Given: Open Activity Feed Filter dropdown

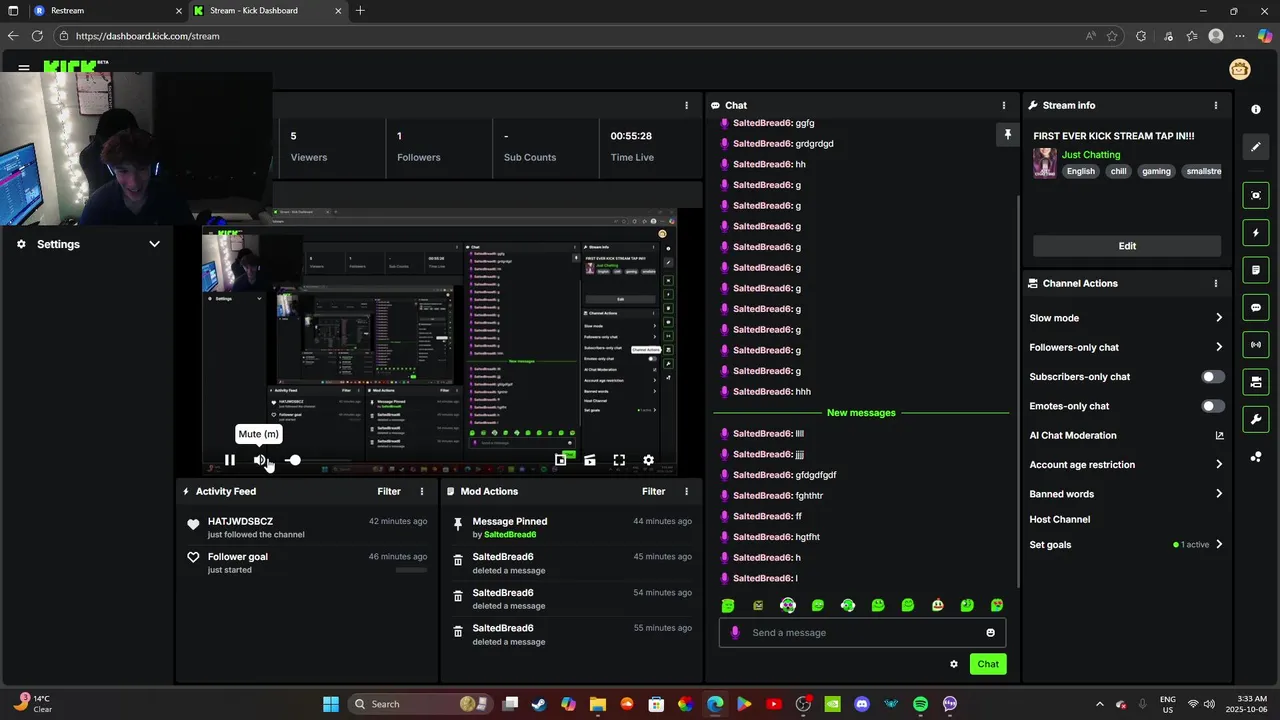Looking at the screenshot, I should point(389,491).
